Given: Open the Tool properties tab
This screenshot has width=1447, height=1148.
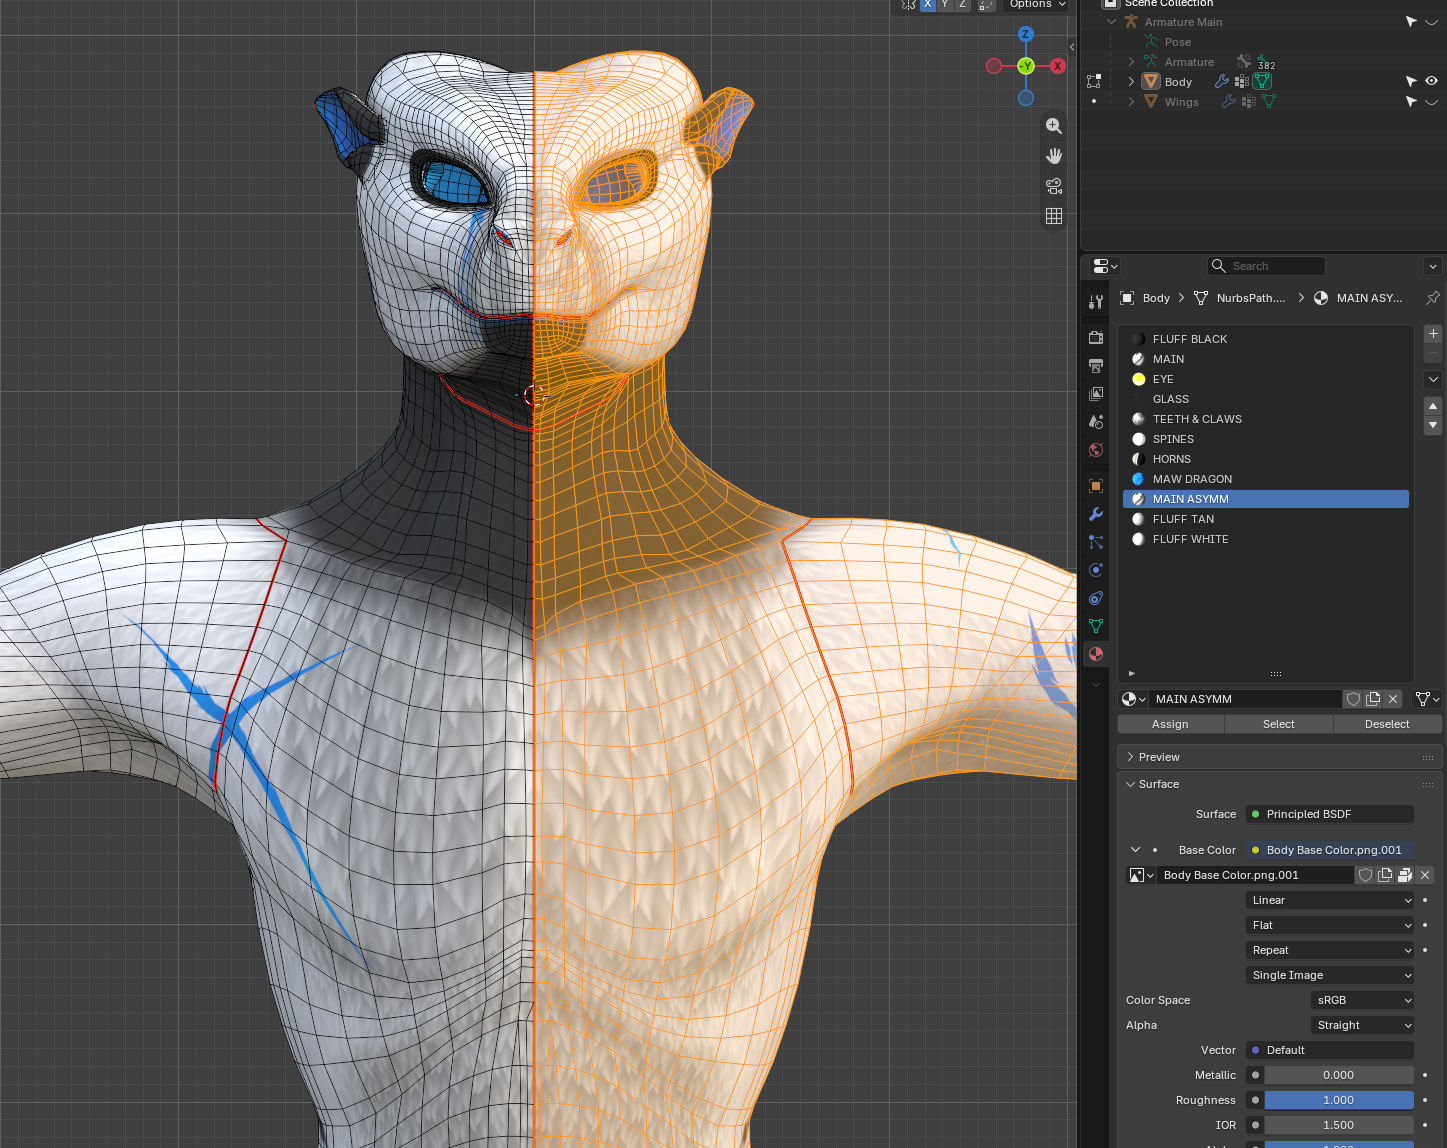Looking at the screenshot, I should (1096, 302).
